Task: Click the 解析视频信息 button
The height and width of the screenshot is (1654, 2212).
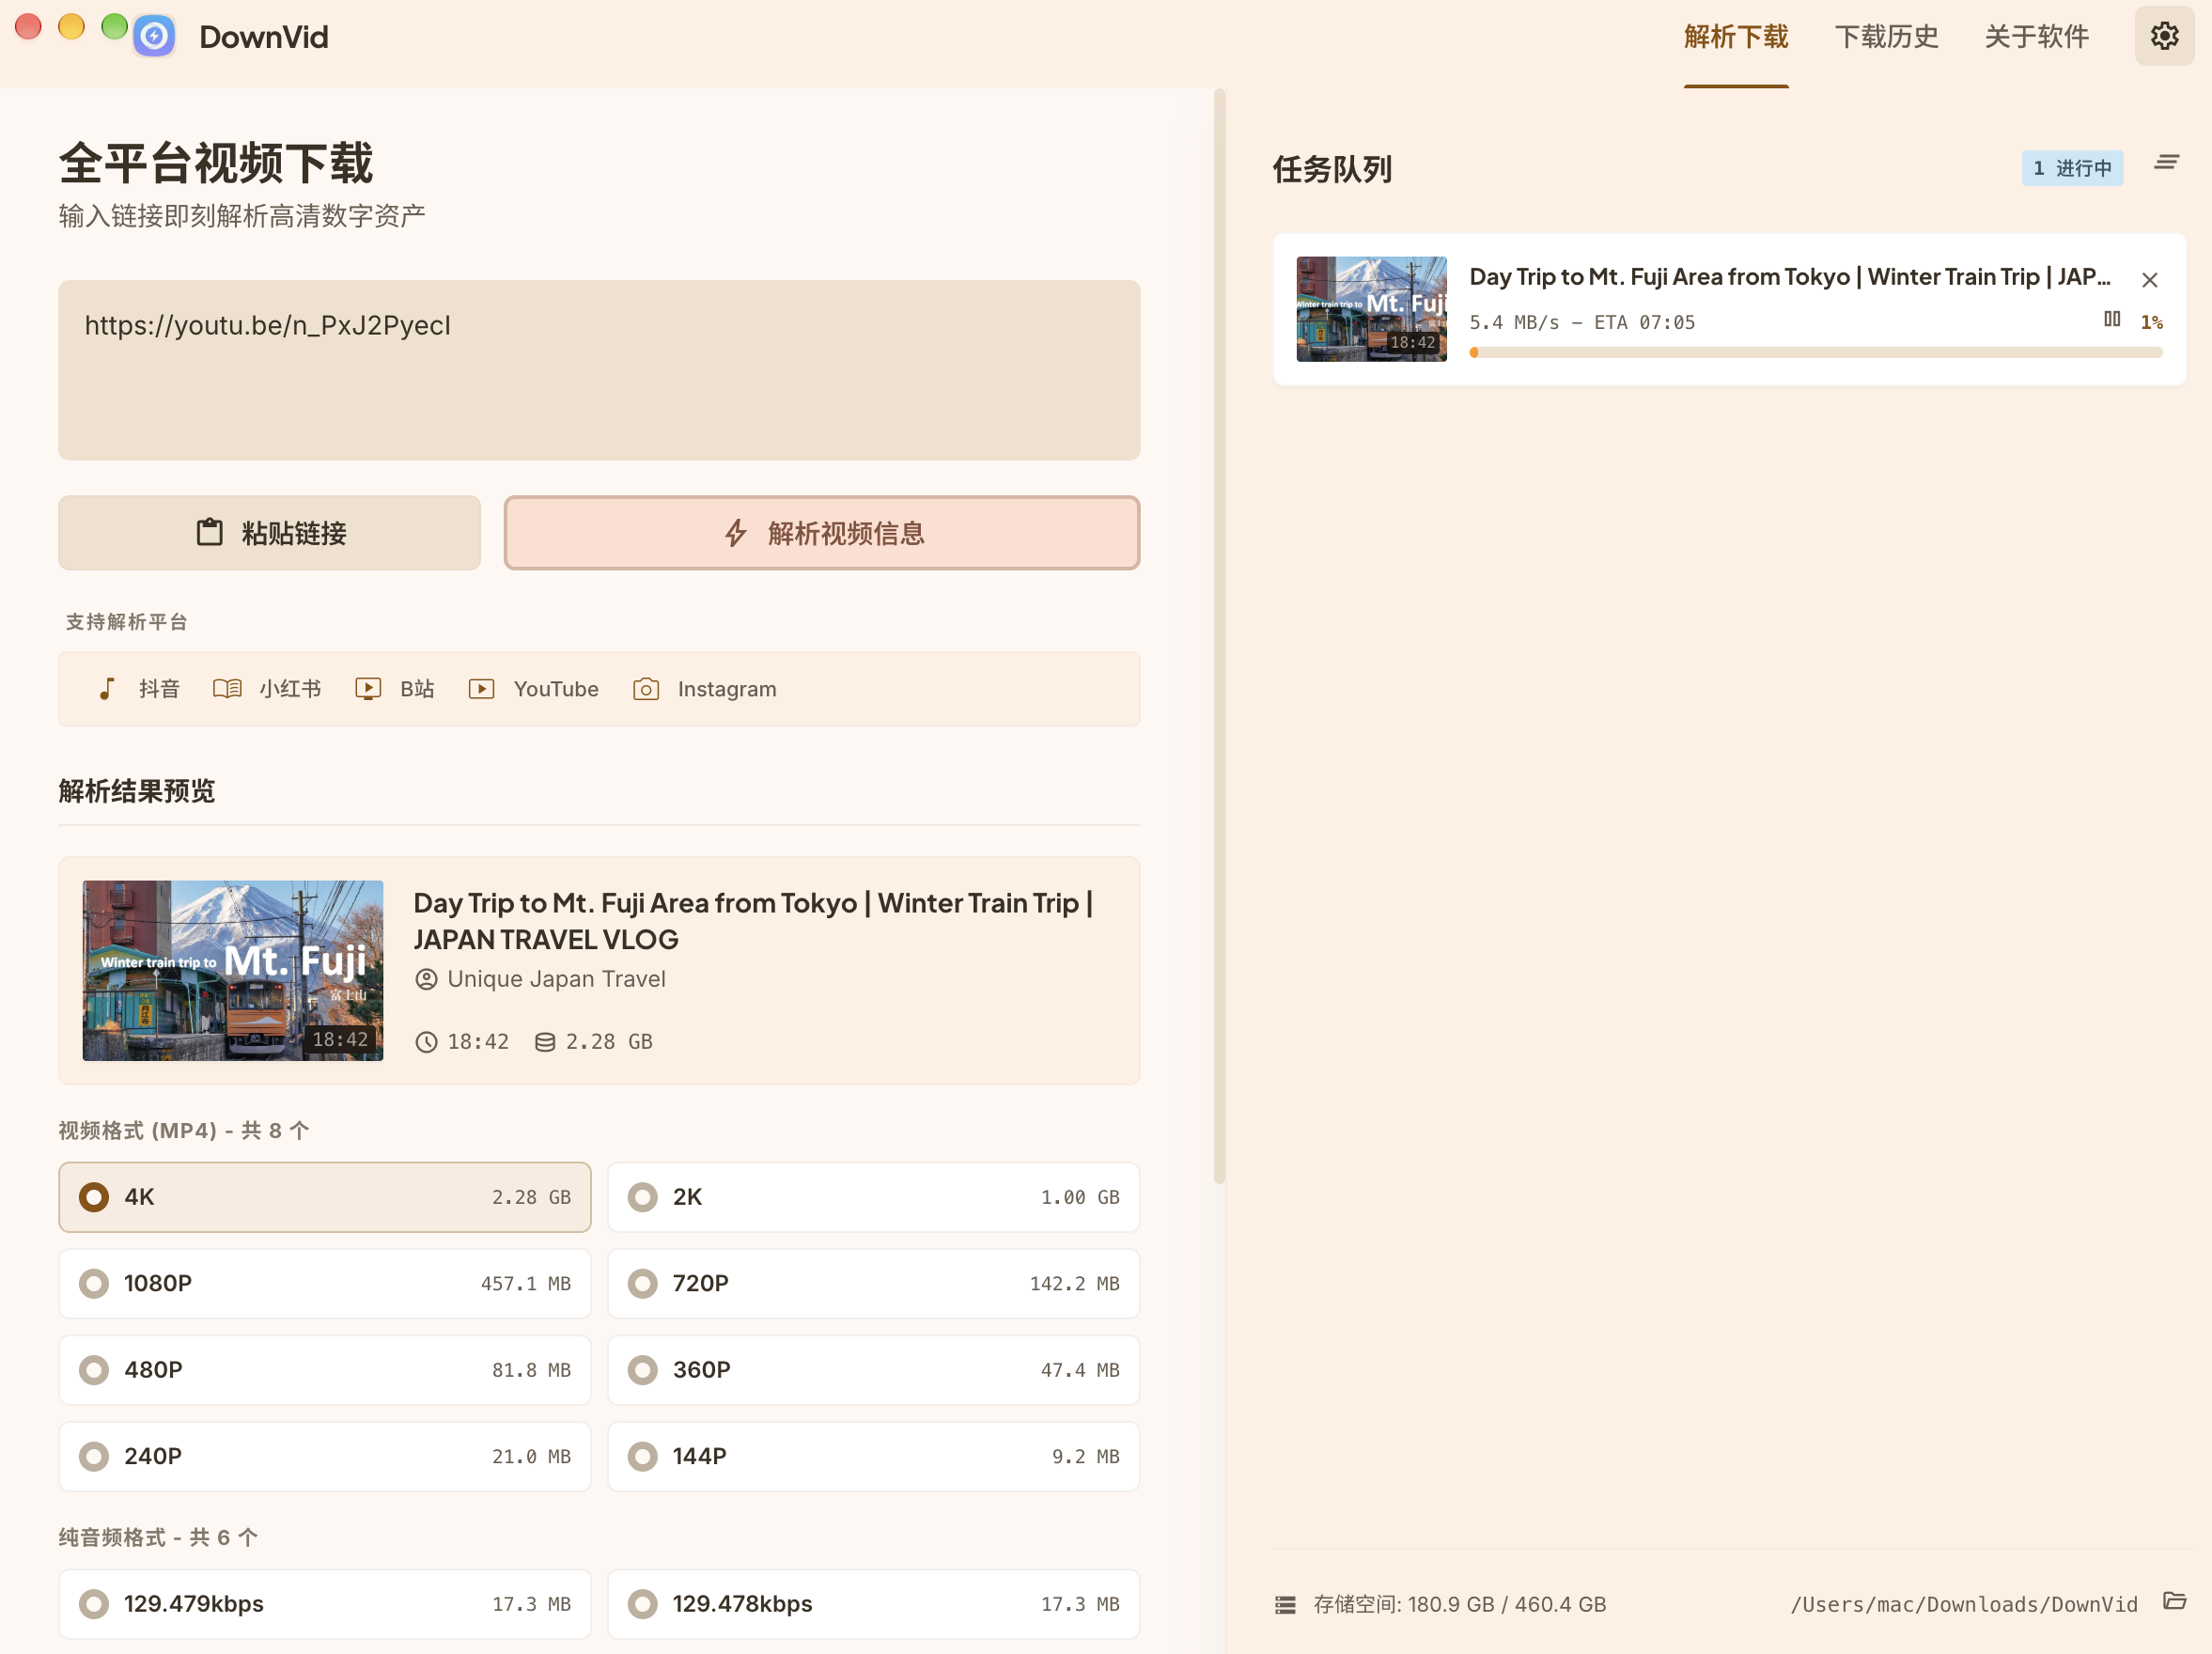Action: (x=822, y=533)
